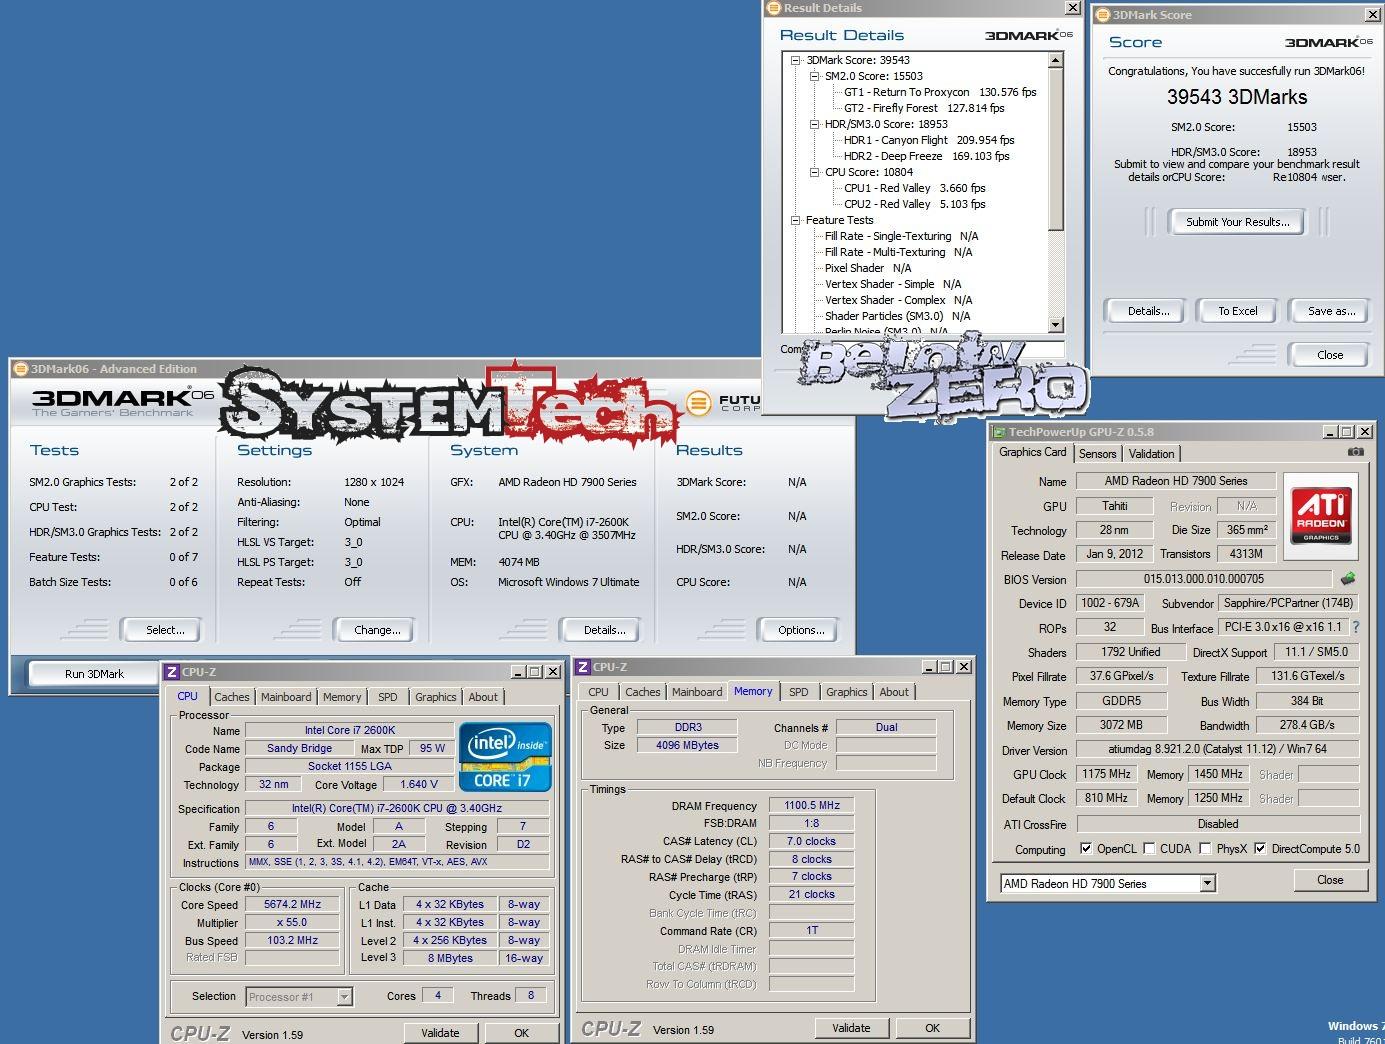Toggle the PhysX checkbox

click(1205, 849)
